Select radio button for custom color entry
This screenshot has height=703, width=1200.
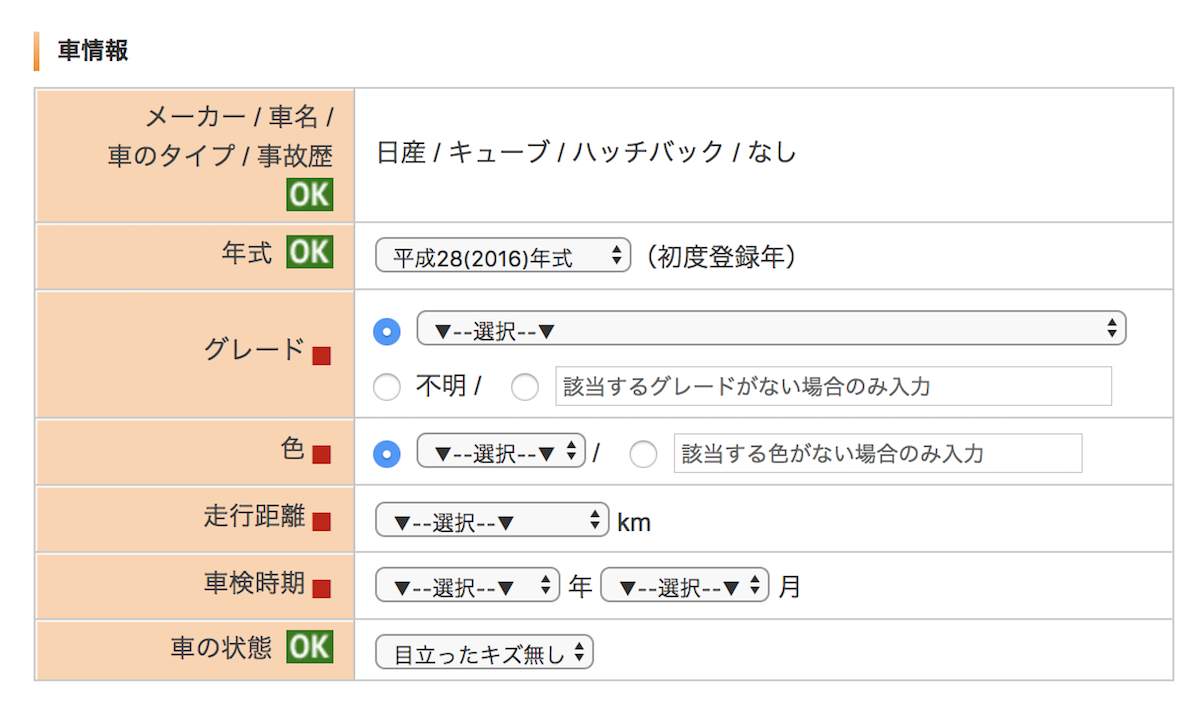click(x=643, y=454)
